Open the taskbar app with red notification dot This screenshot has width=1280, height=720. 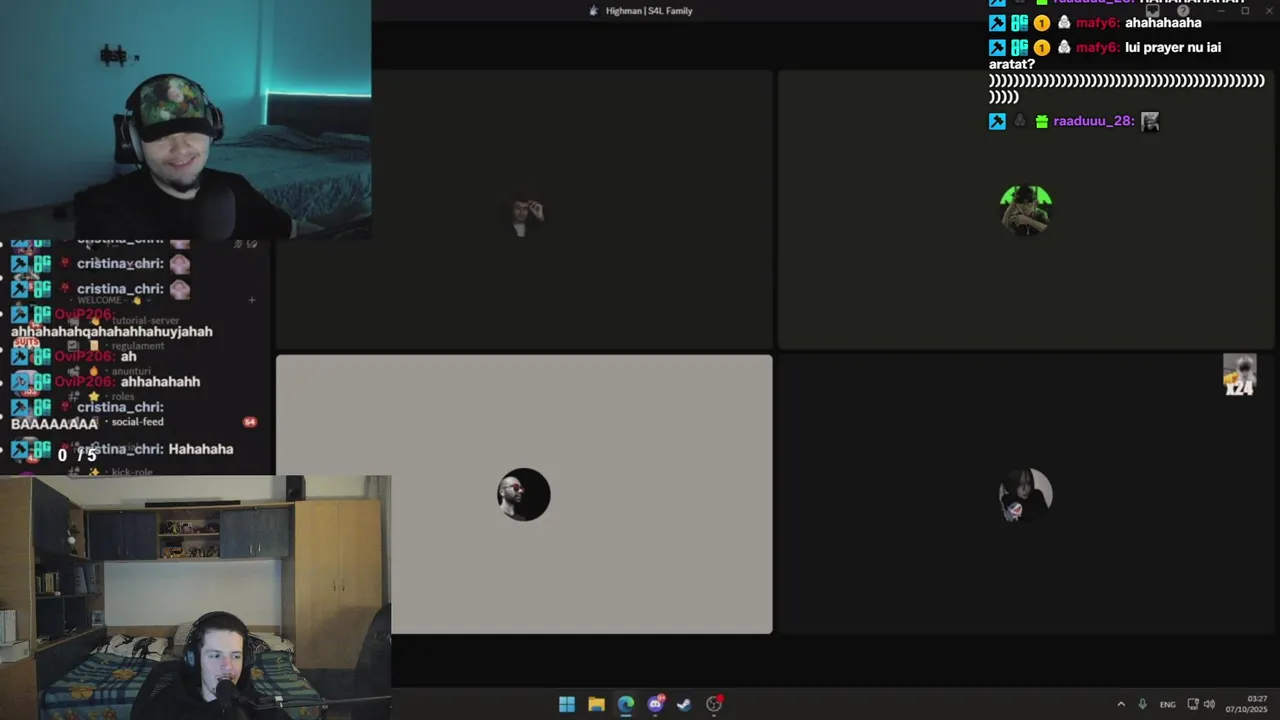[714, 704]
